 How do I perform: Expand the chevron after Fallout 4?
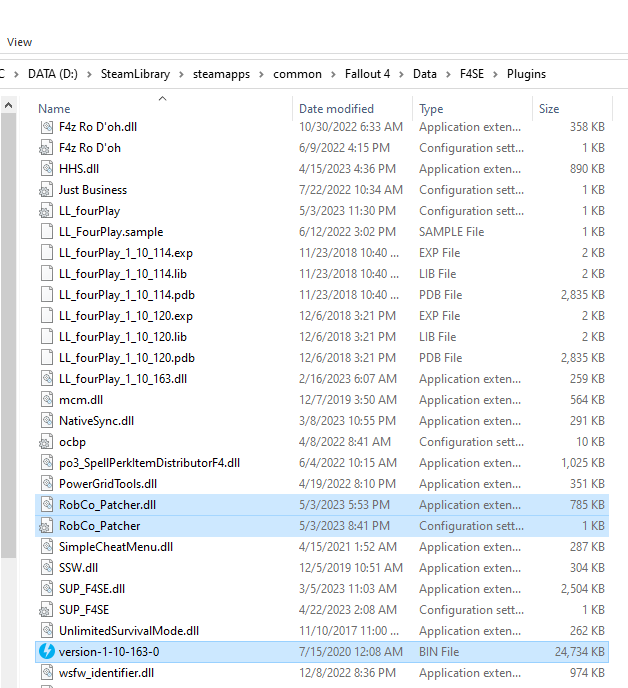[401, 75]
